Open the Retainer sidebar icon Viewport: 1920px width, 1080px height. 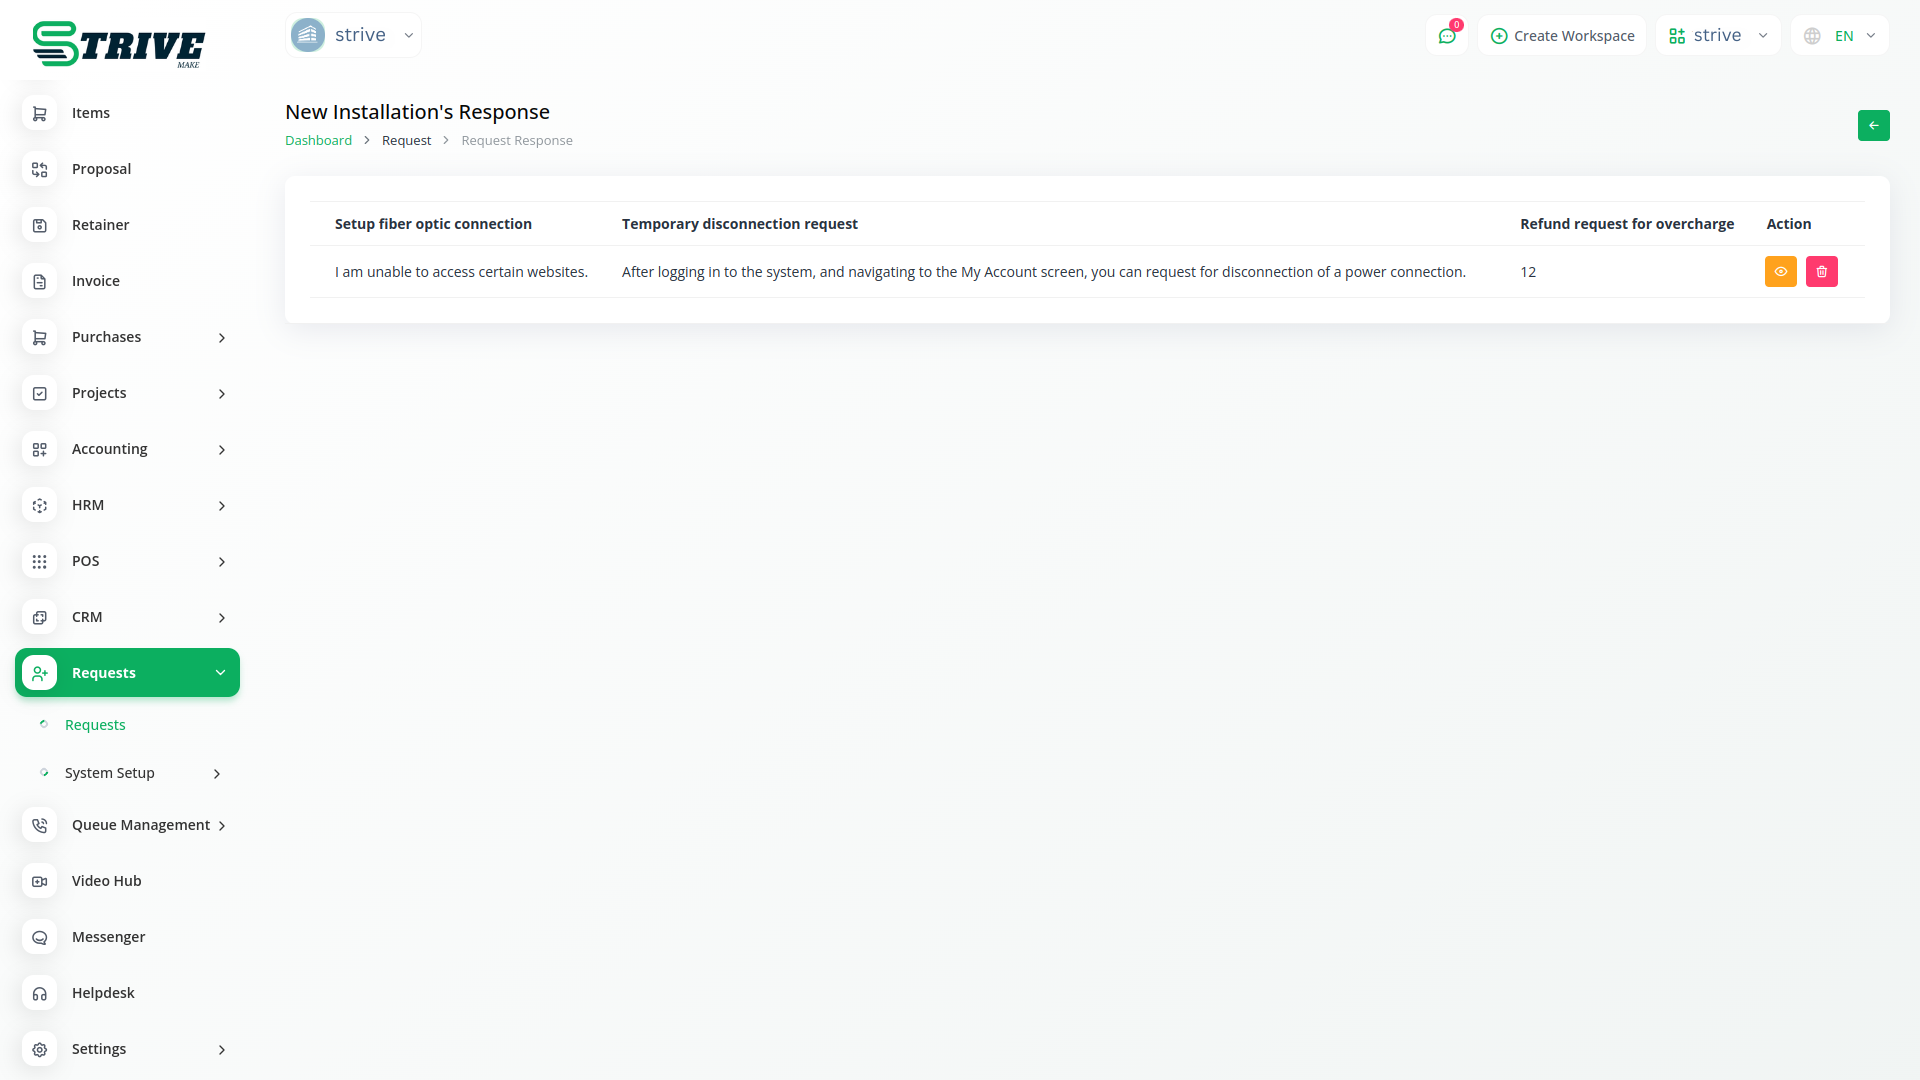[40, 226]
